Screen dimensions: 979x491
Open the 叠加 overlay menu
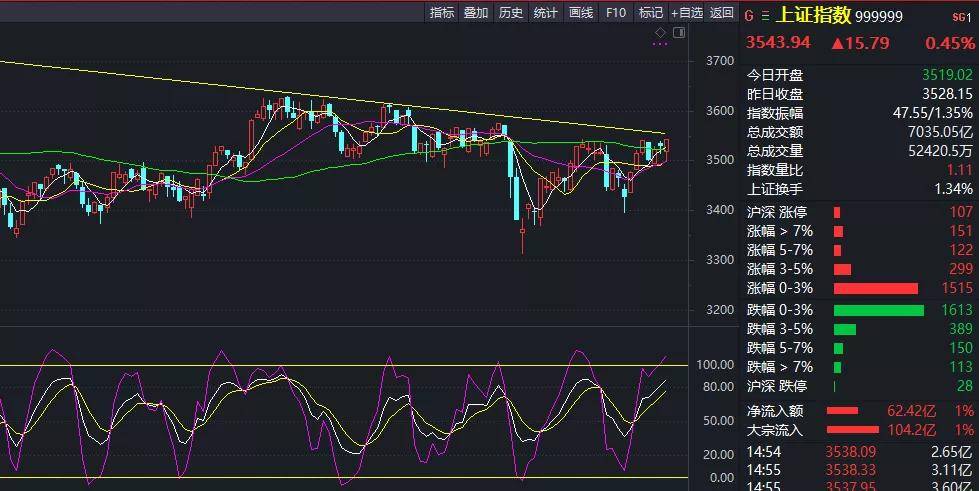[476, 13]
